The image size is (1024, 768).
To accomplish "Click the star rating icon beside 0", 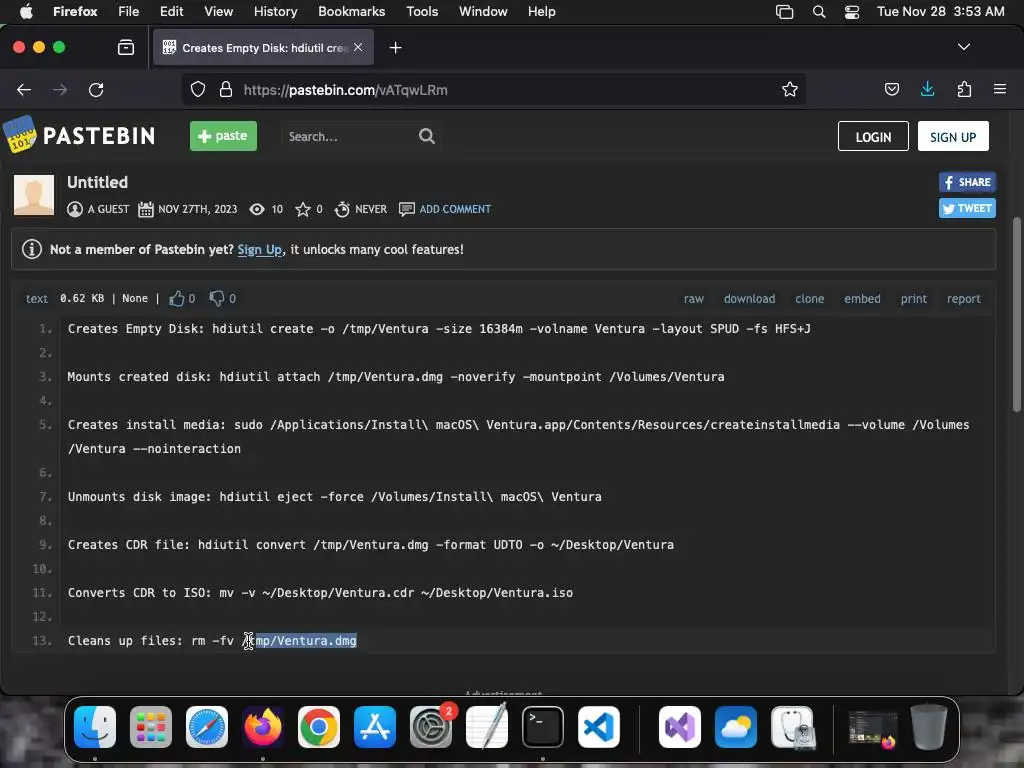I will coord(302,209).
